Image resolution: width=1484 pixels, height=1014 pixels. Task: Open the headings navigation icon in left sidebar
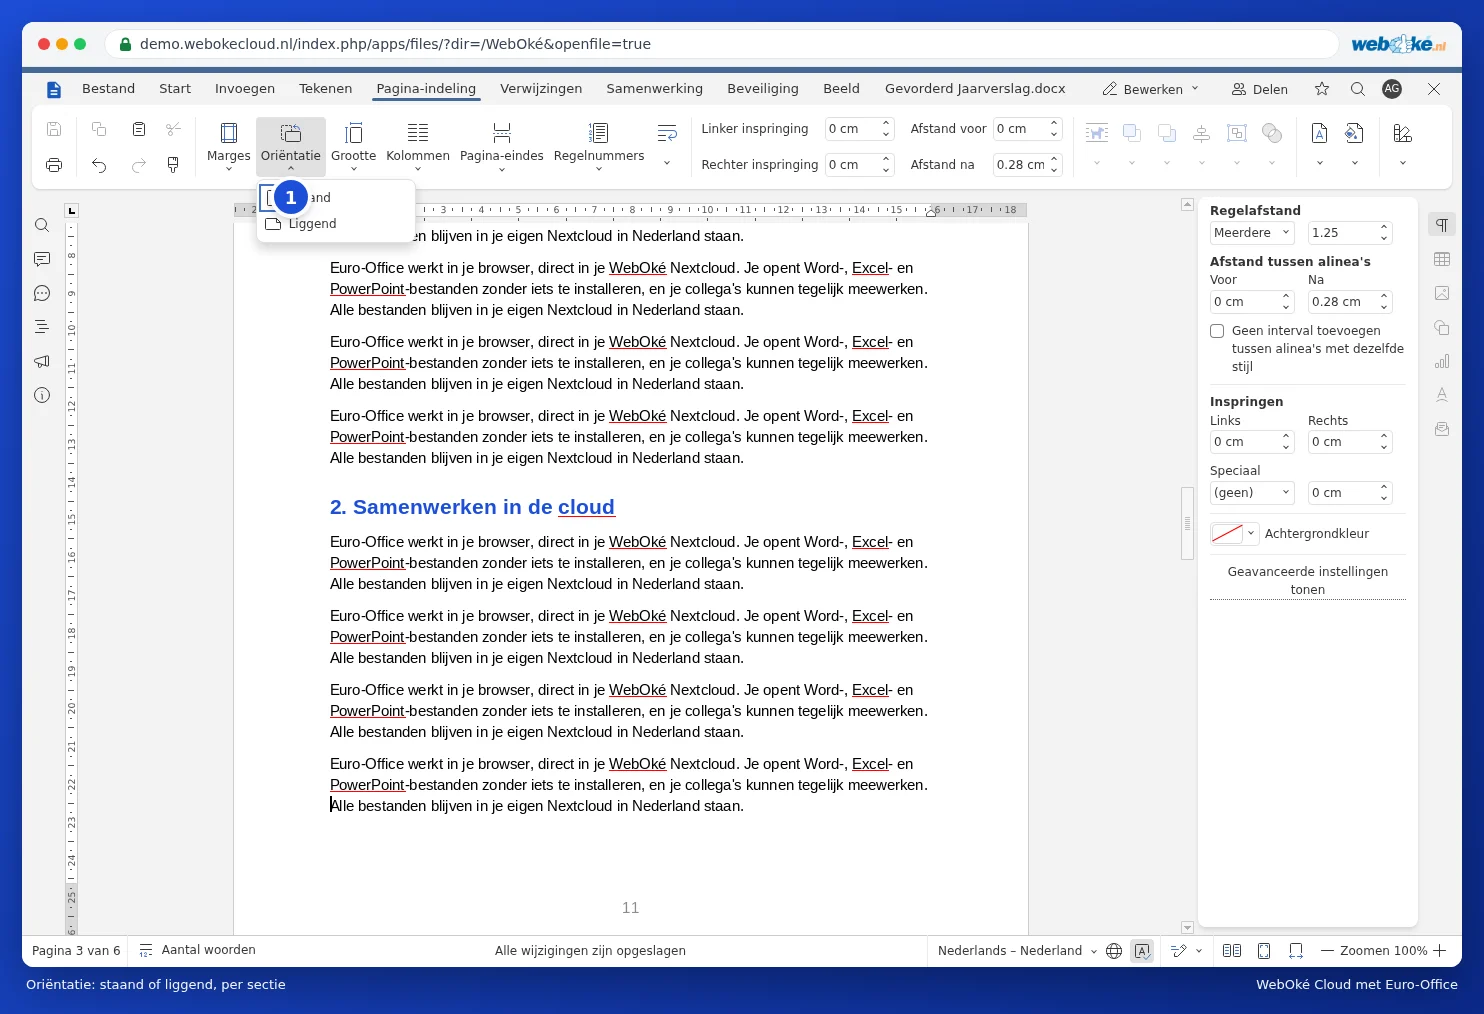[x=42, y=327]
